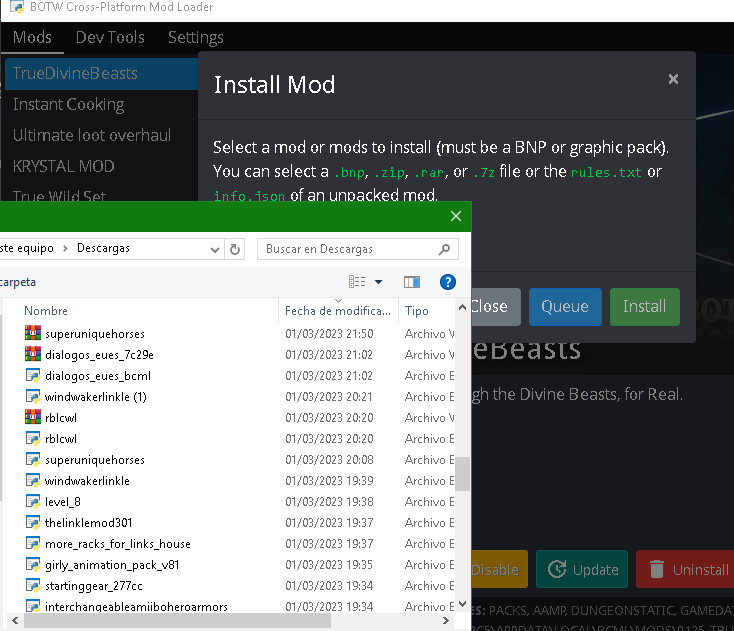
Task: Click the trash icon on Uninstall button
Action: click(x=657, y=570)
